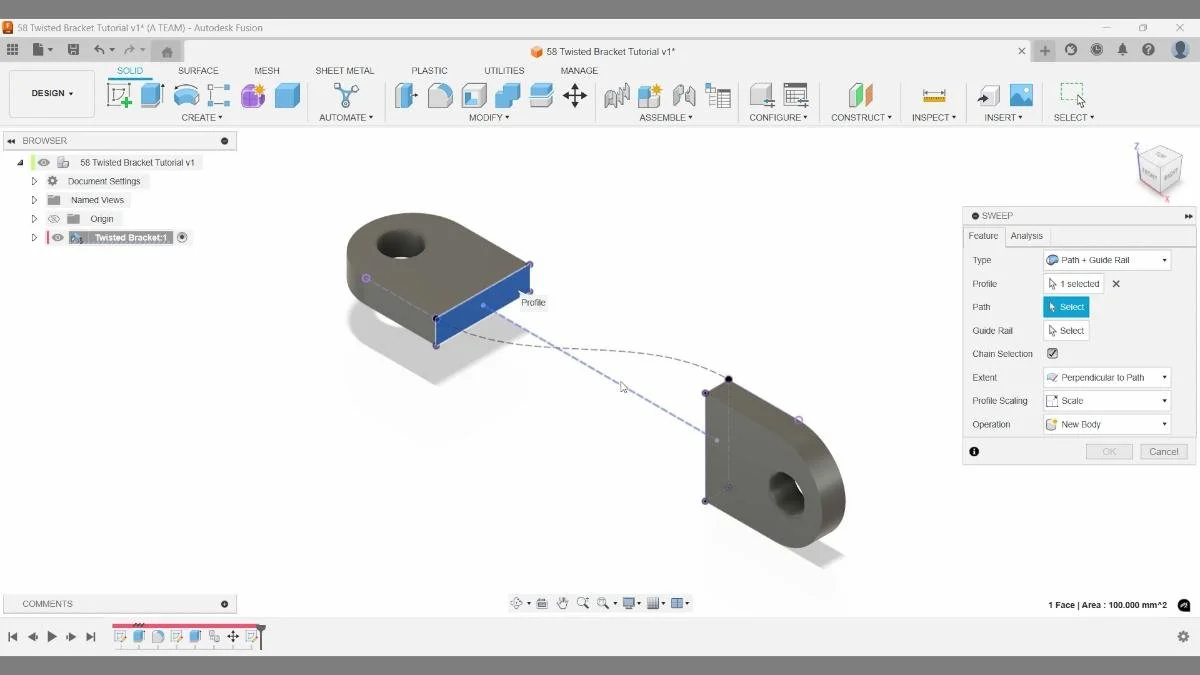Open the notifications bell
Screen dimensions: 1200x675
[x=1123, y=50]
